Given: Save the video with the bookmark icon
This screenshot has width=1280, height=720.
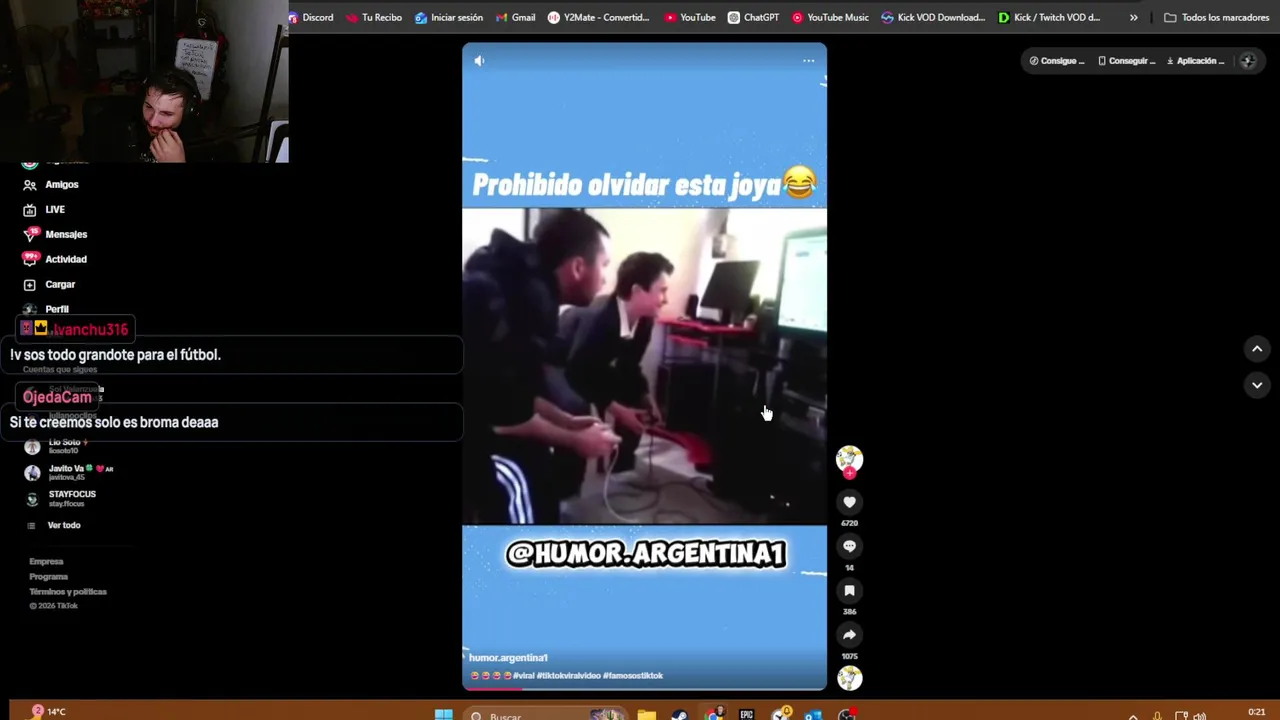Looking at the screenshot, I should [849, 590].
